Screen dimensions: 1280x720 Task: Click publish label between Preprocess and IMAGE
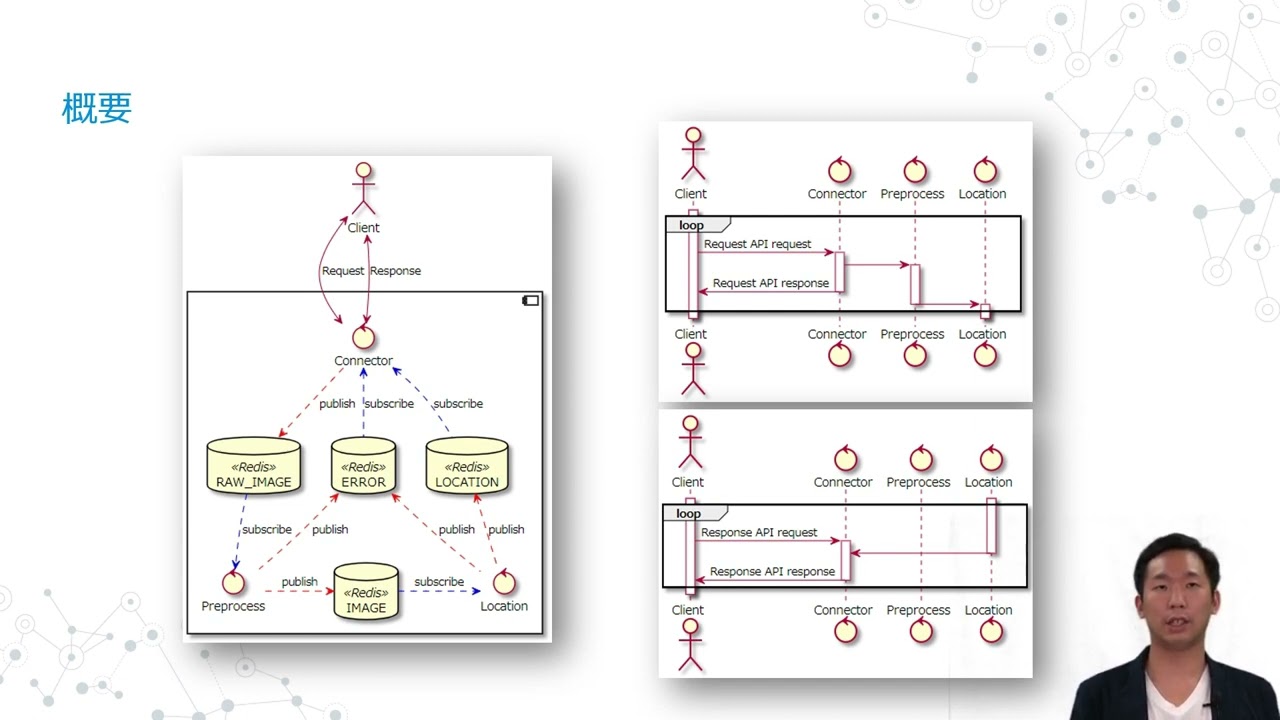click(299, 582)
